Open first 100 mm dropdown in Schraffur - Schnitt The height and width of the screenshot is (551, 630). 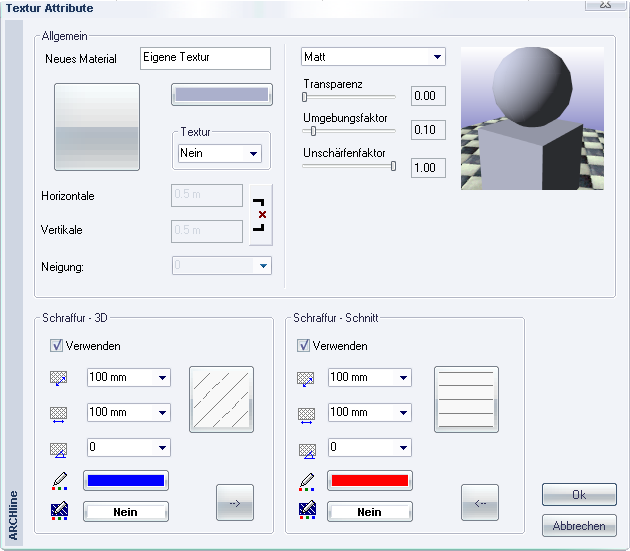pyautogui.click(x=370, y=377)
